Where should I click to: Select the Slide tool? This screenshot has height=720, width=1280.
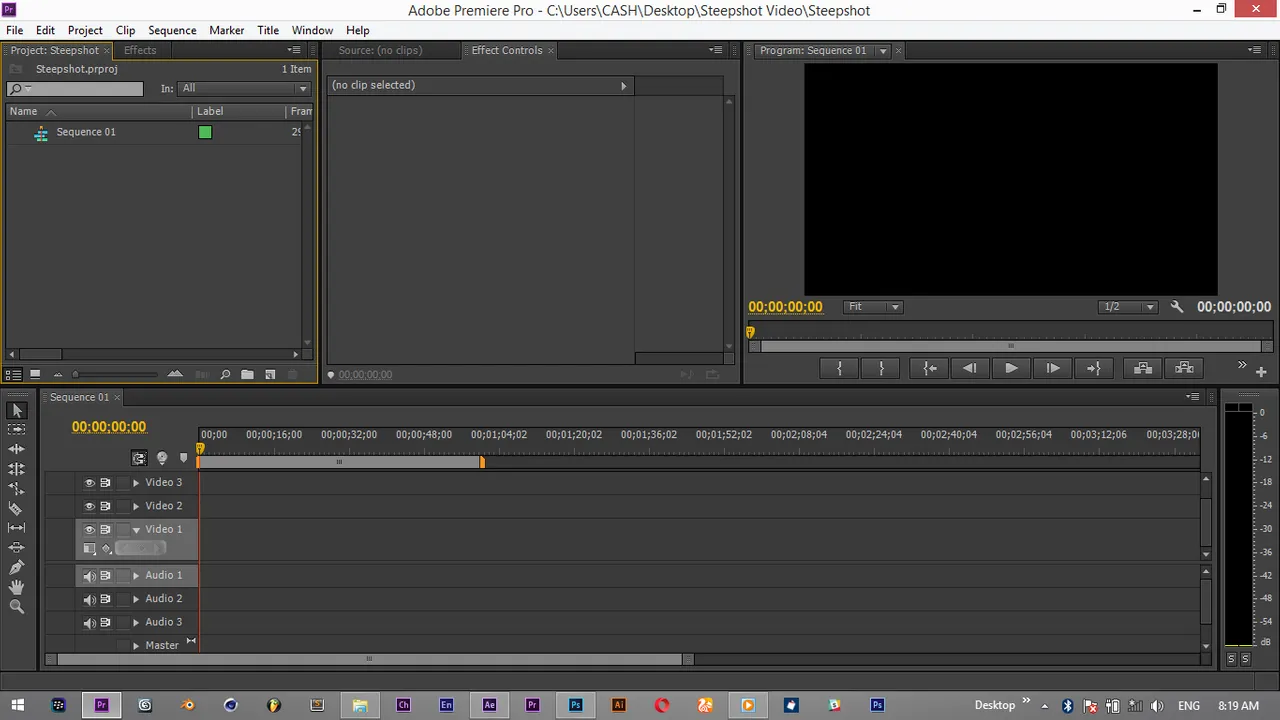coord(16,548)
